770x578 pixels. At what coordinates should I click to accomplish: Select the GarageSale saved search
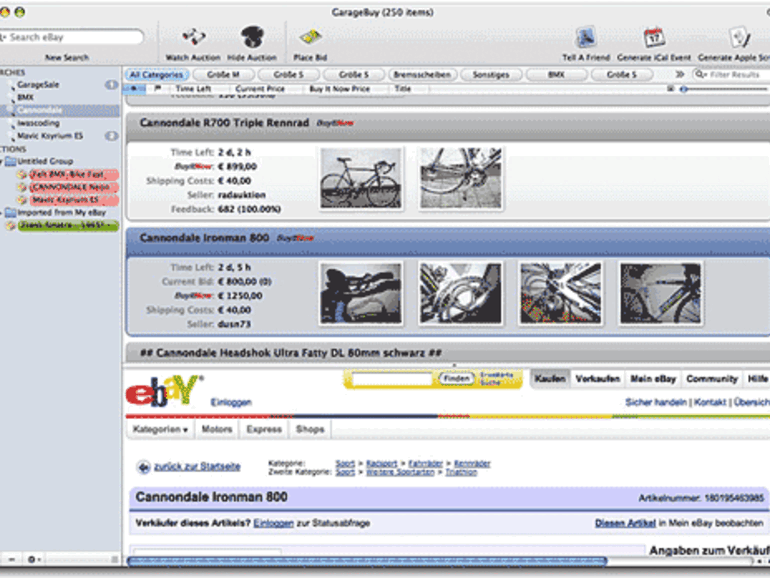pyautogui.click(x=38, y=85)
